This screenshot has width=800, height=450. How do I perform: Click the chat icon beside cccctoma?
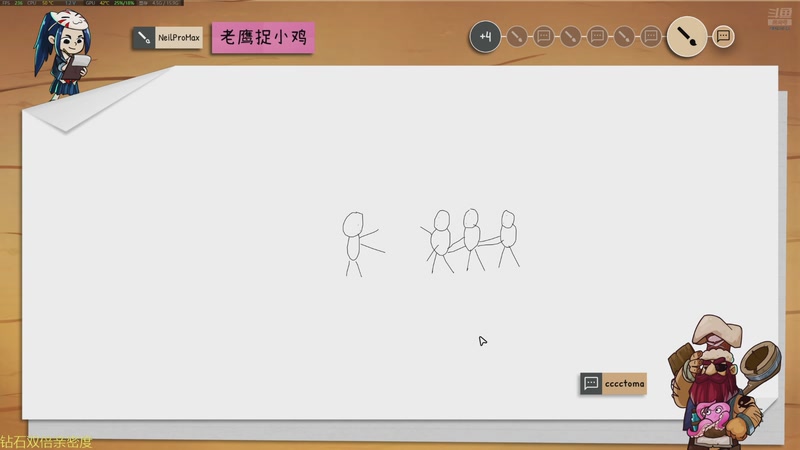click(591, 384)
